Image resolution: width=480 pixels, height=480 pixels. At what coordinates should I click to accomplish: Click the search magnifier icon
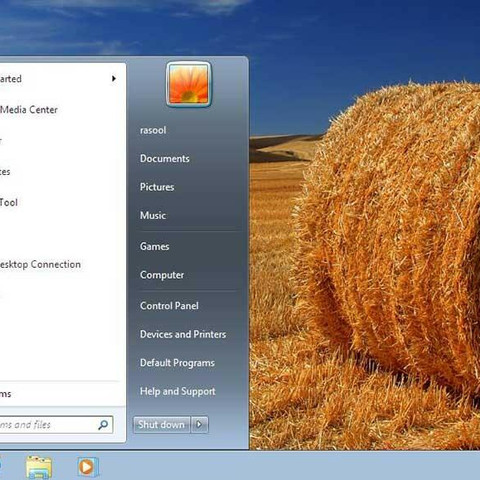(103, 425)
